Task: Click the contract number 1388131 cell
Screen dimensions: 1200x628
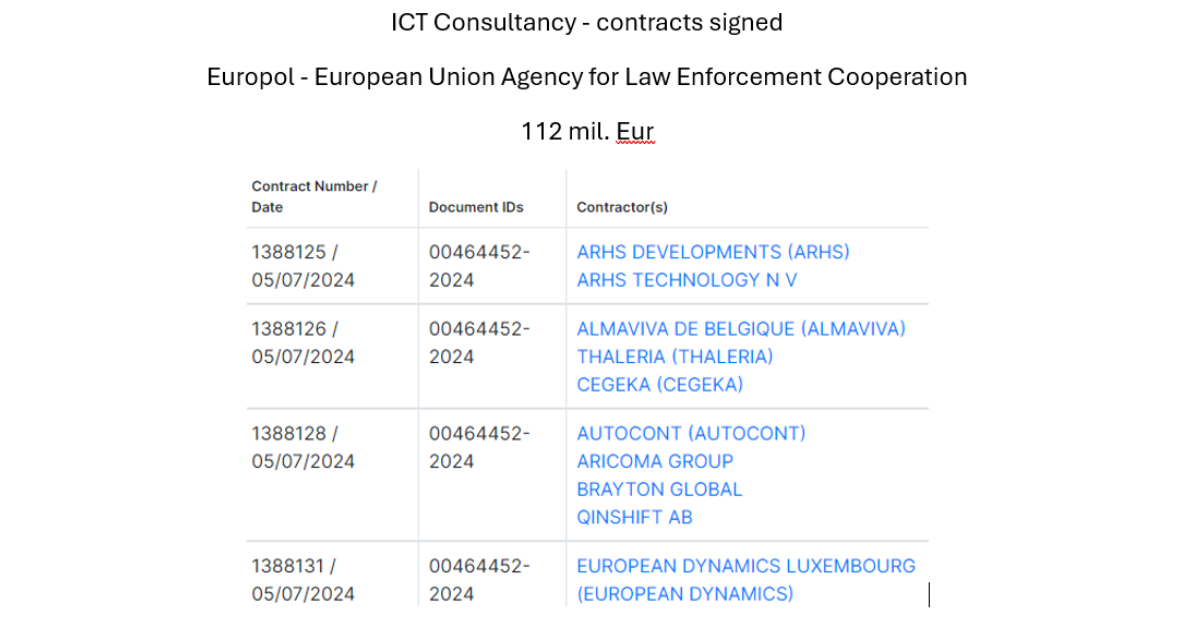Action: tap(289, 566)
